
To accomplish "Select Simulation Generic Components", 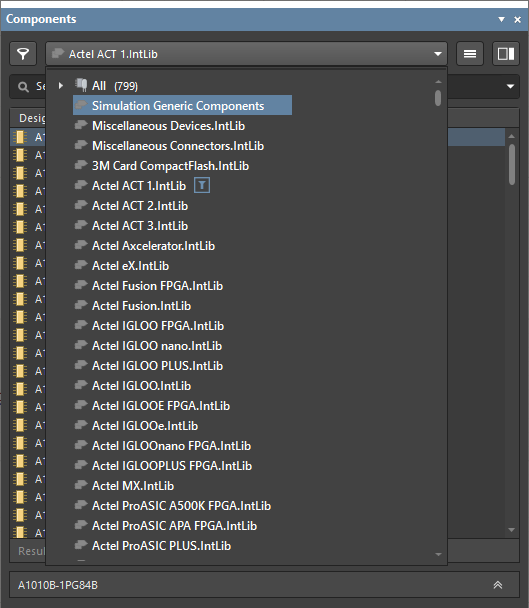I will 182,105.
